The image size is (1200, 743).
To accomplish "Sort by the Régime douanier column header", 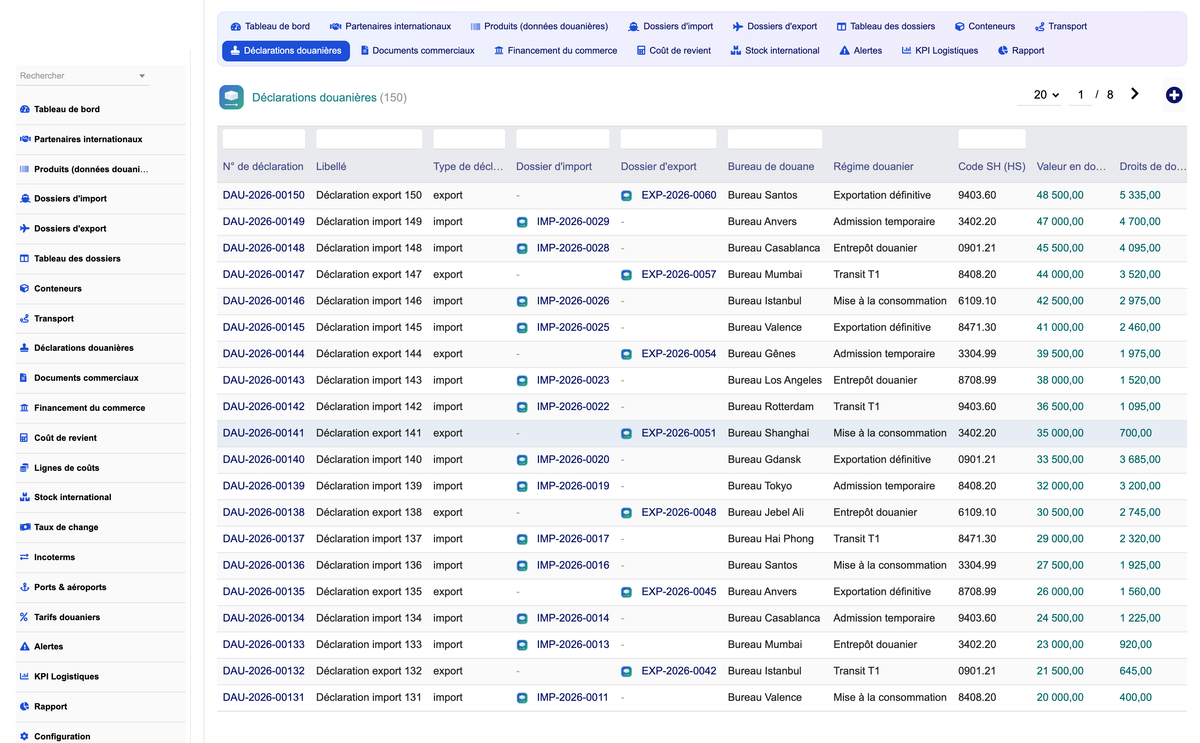I will (873, 167).
